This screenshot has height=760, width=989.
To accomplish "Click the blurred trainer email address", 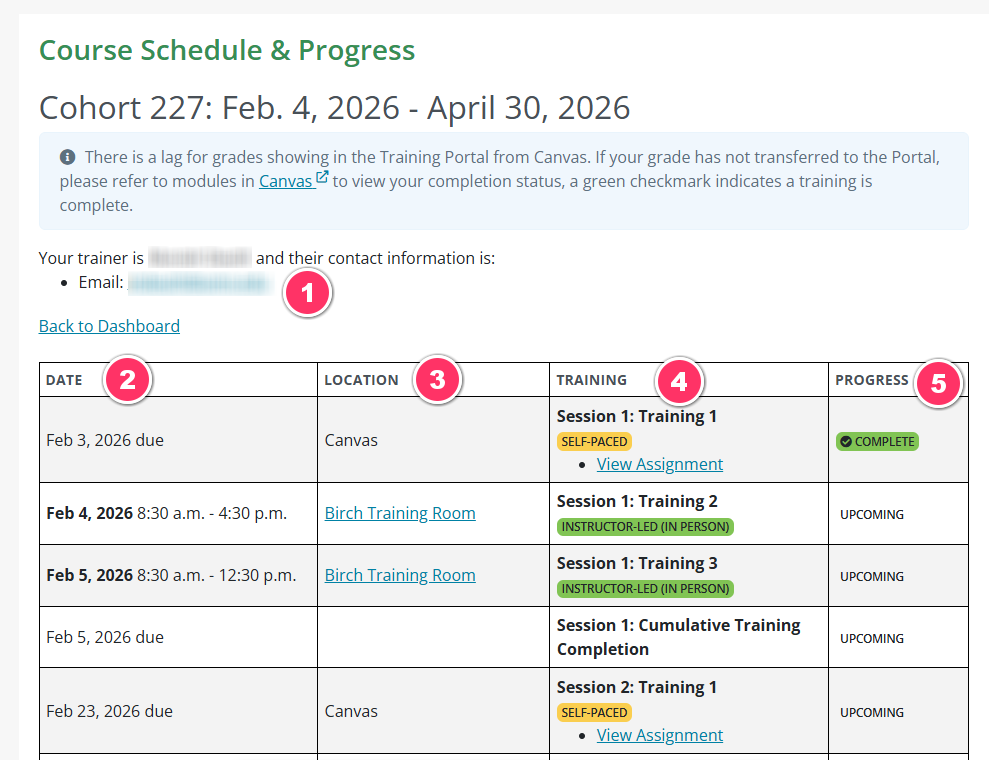I will pyautogui.click(x=198, y=283).
